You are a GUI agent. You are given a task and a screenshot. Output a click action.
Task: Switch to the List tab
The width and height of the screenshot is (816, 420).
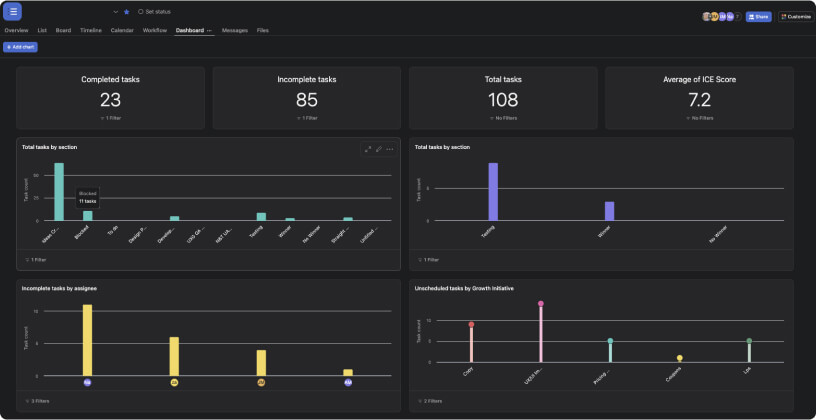[x=42, y=31]
